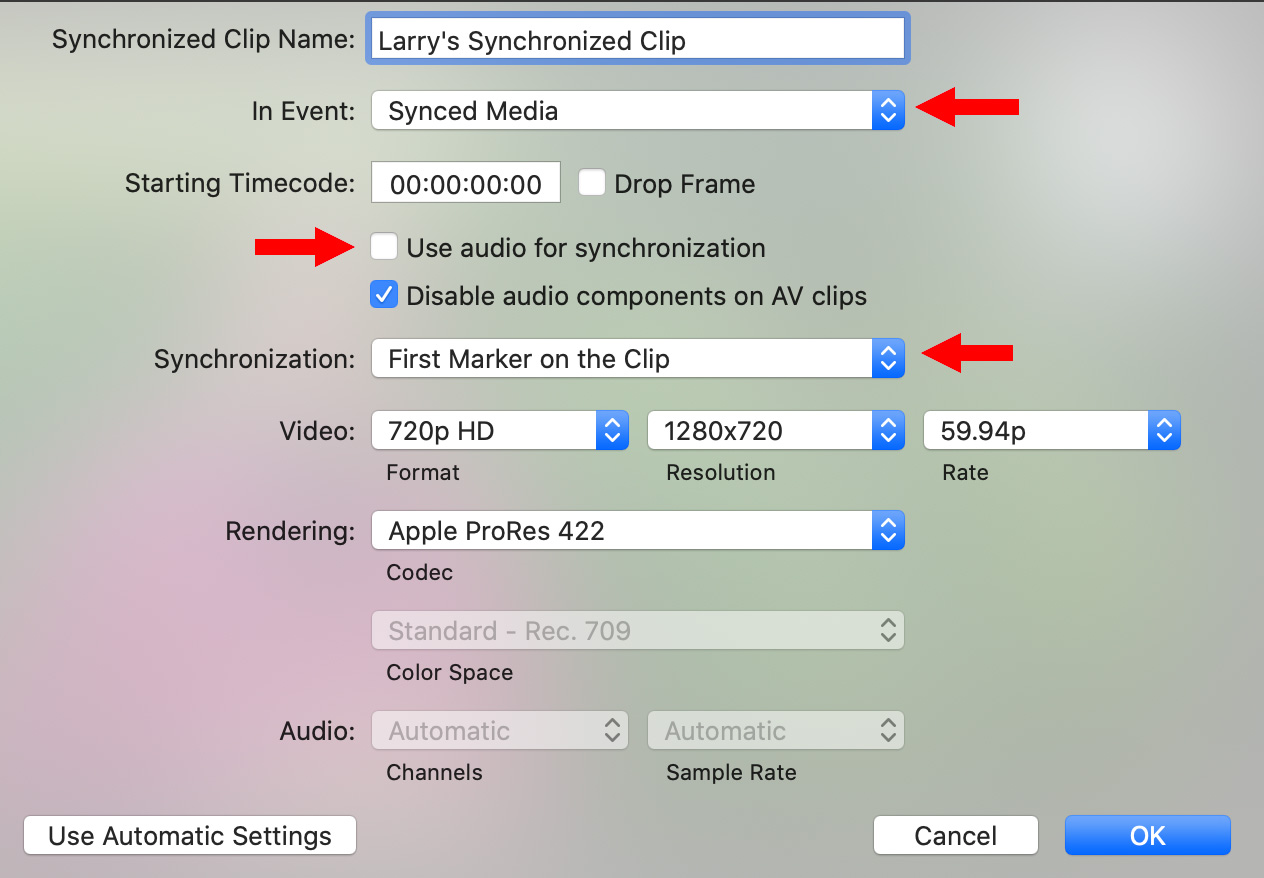The image size is (1264, 878).
Task: Click the Channels caption
Action: (x=434, y=773)
